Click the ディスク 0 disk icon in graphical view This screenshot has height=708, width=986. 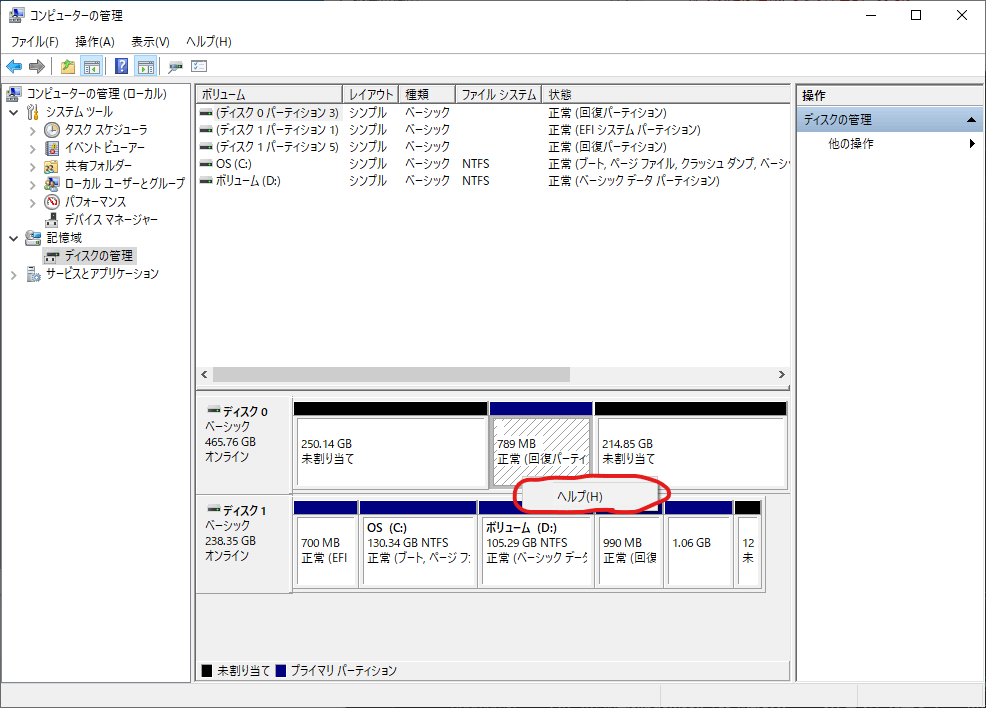pos(214,411)
